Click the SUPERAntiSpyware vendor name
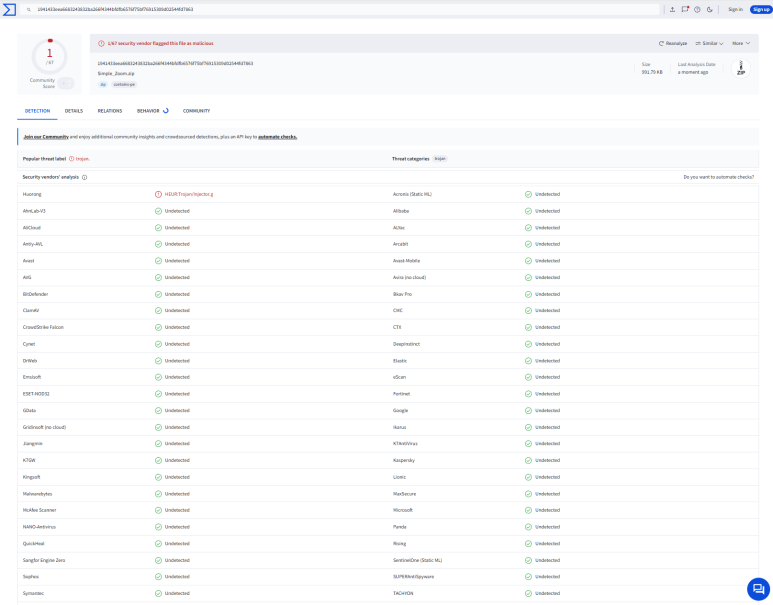The width and height of the screenshot is (773, 605). tap(413, 576)
